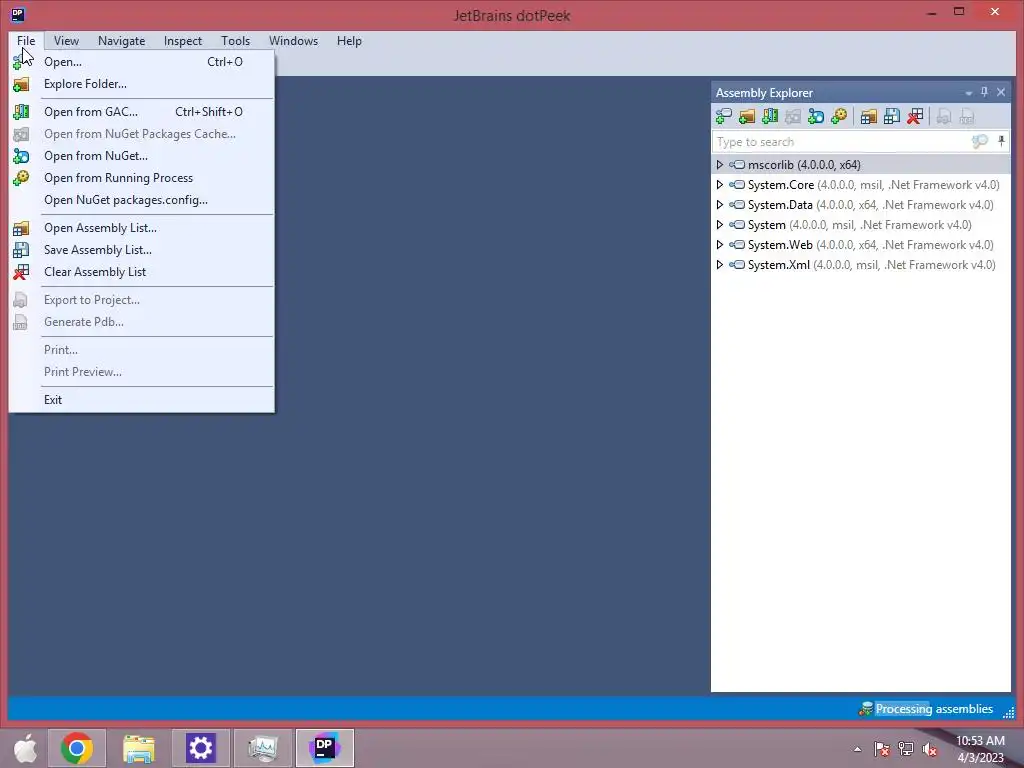Choose Save Assembly List... menu entry
The height and width of the screenshot is (768, 1024).
point(142,250)
